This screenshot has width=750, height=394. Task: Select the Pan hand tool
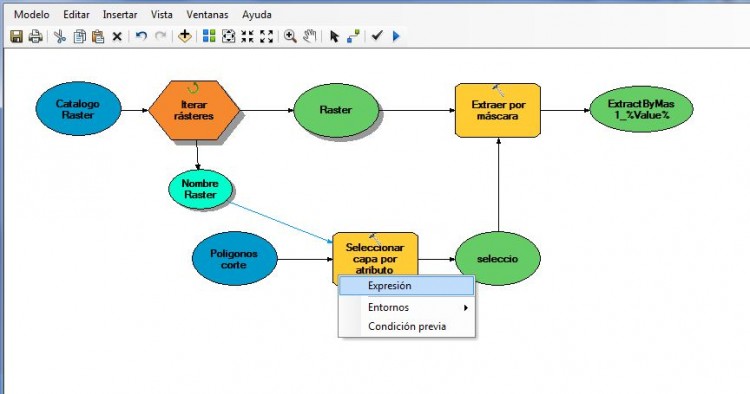pyautogui.click(x=310, y=36)
